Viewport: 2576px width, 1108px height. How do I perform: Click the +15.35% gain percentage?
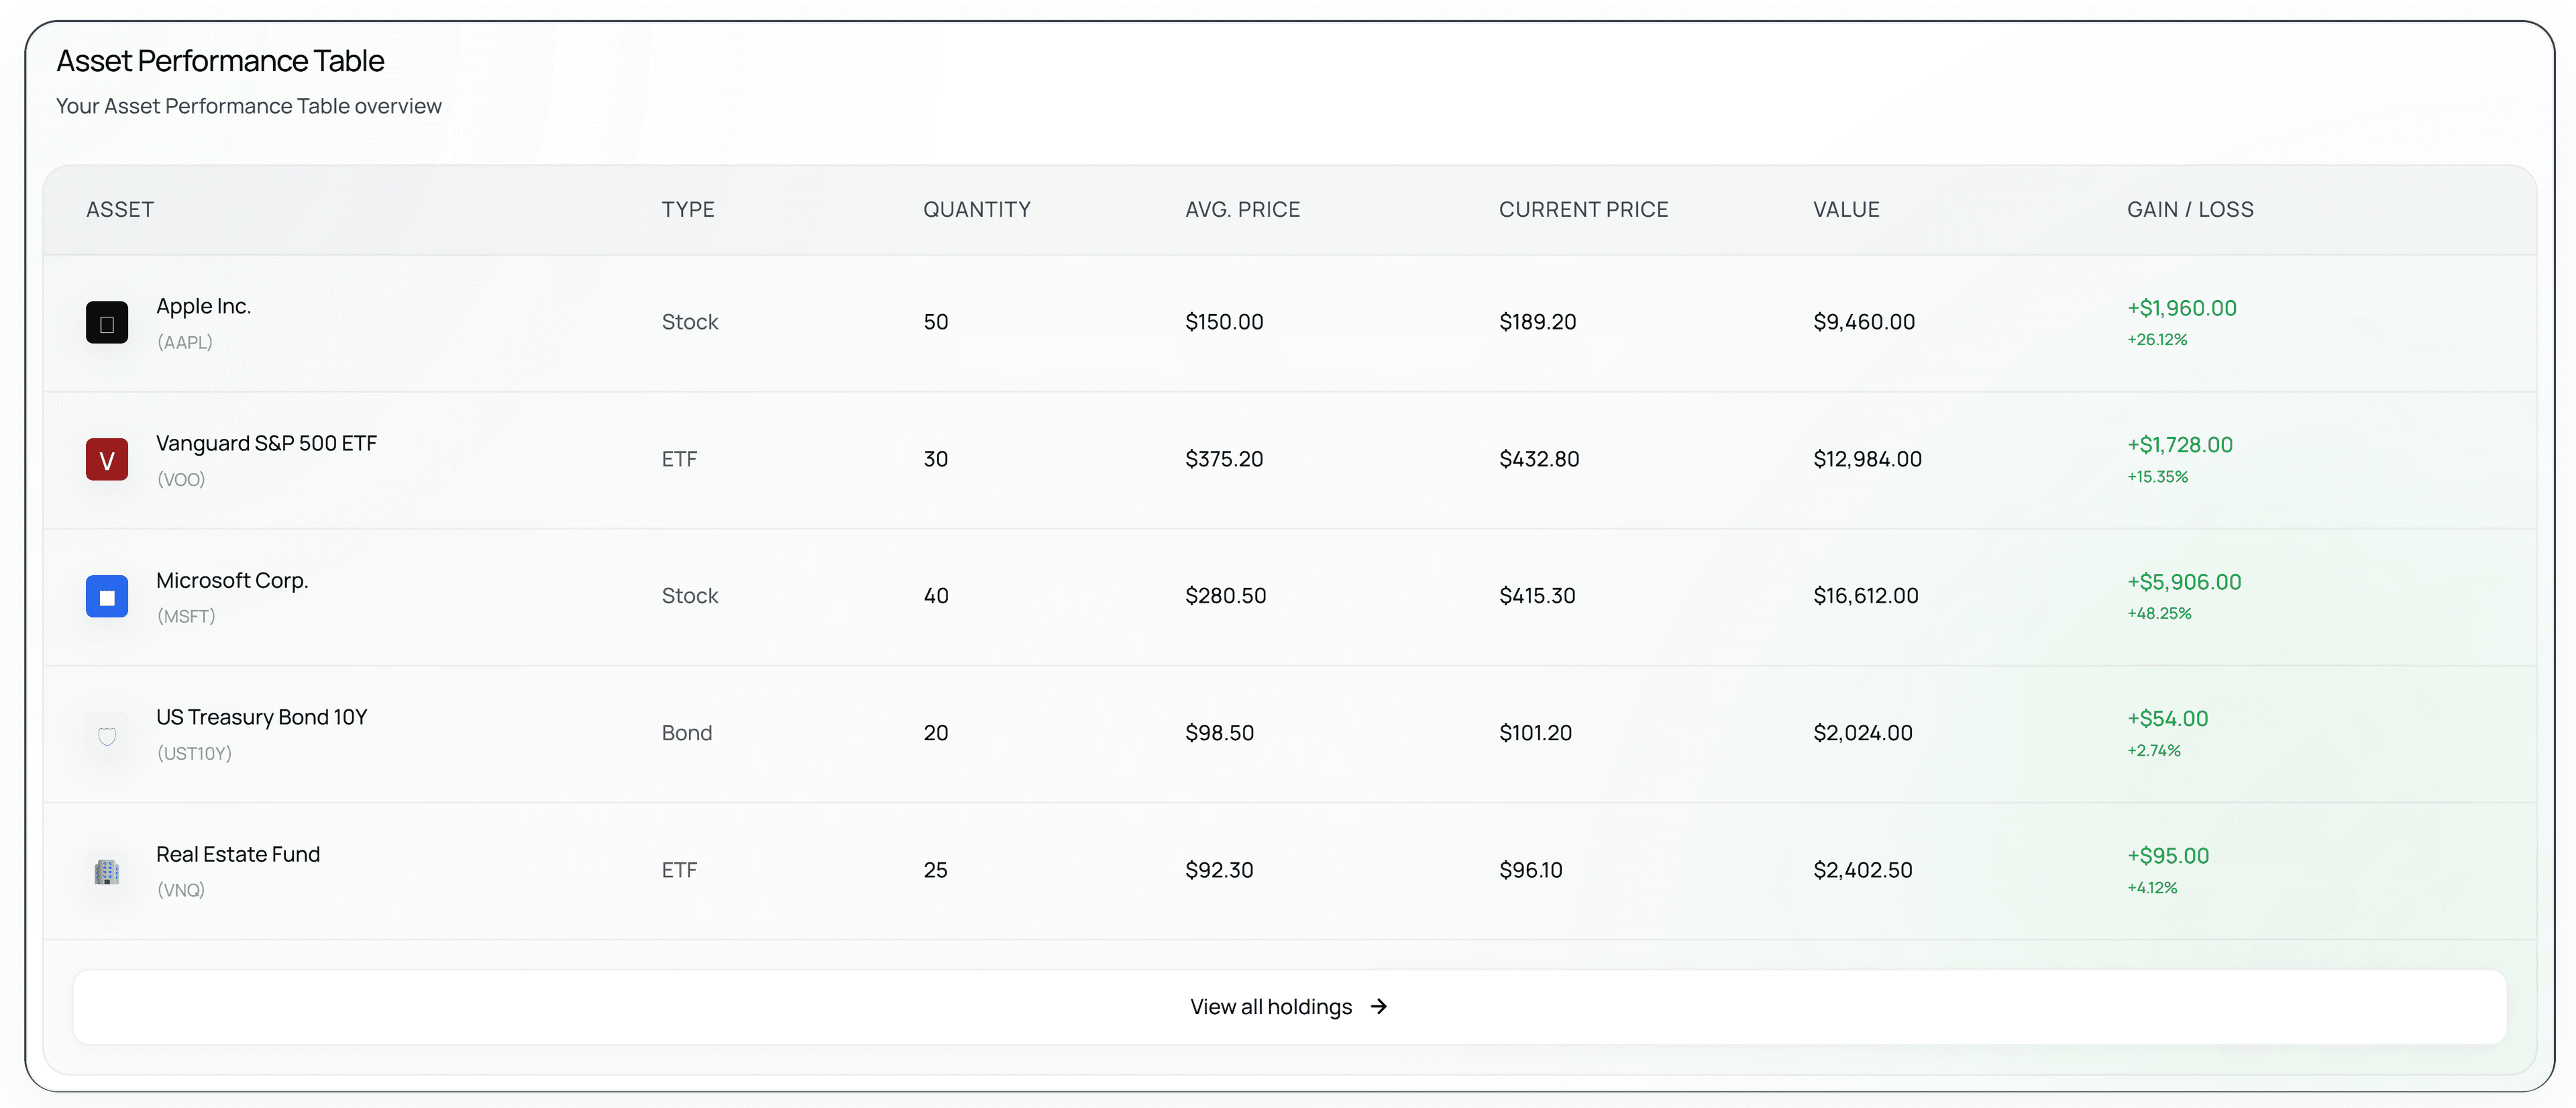(x=2158, y=477)
